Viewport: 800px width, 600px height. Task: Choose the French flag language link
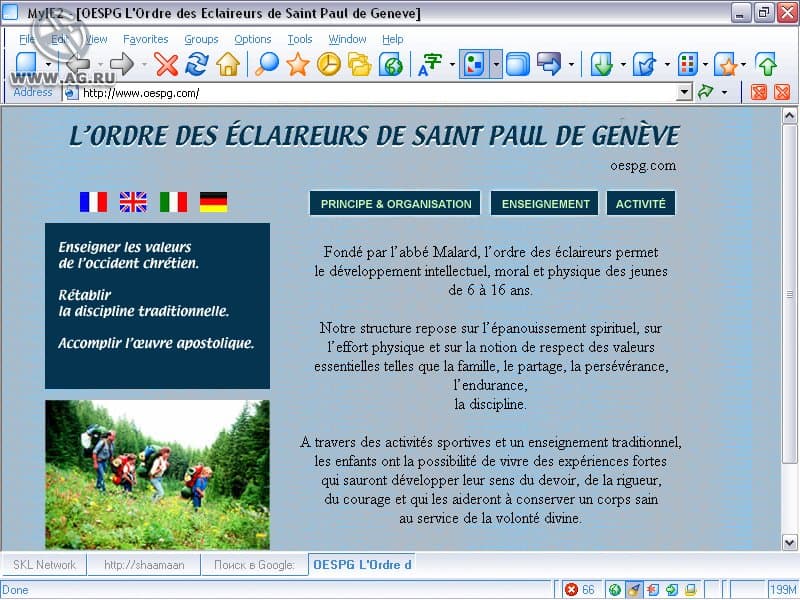pyautogui.click(x=93, y=202)
